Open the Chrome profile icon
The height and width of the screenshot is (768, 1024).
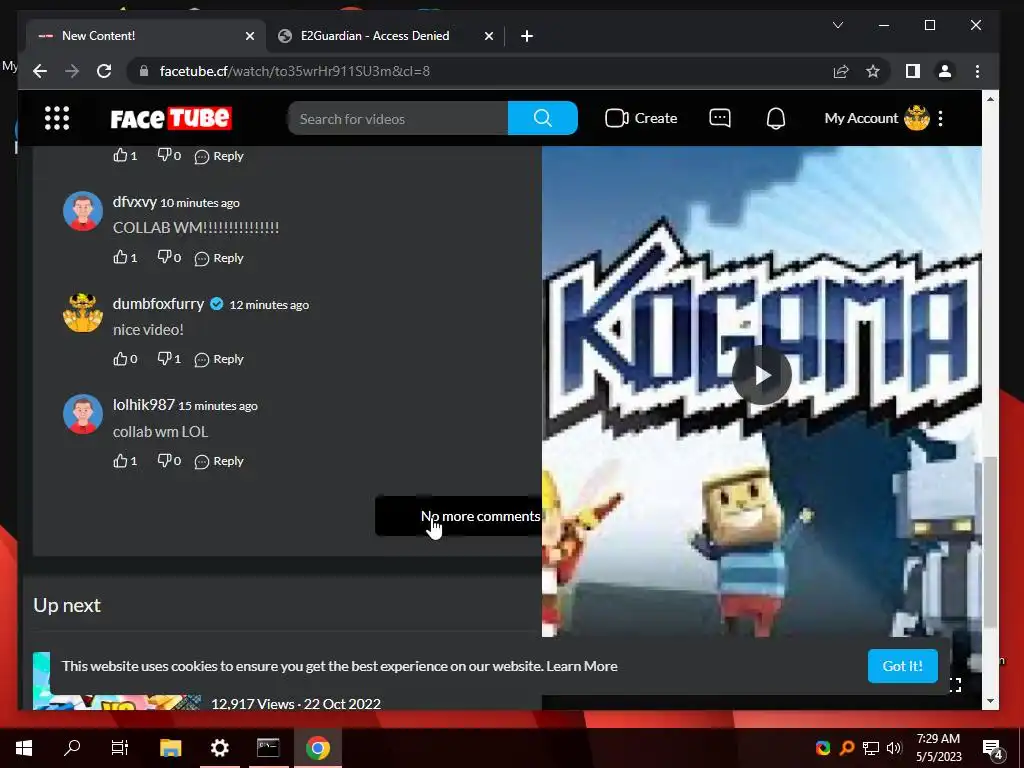(945, 71)
